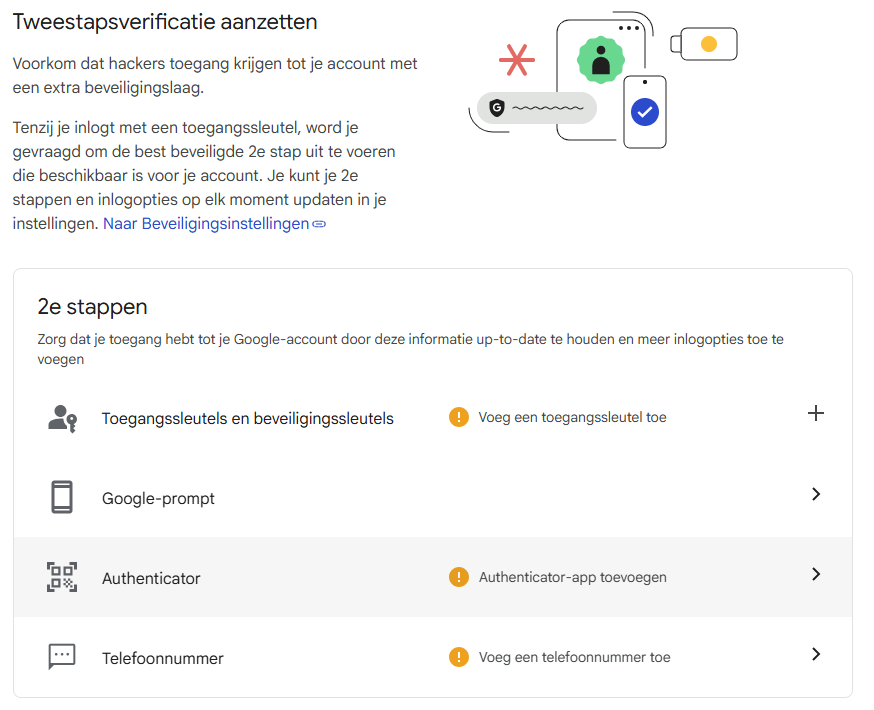
Task: Select the Google-prompt option label
Action: pyautogui.click(x=158, y=498)
